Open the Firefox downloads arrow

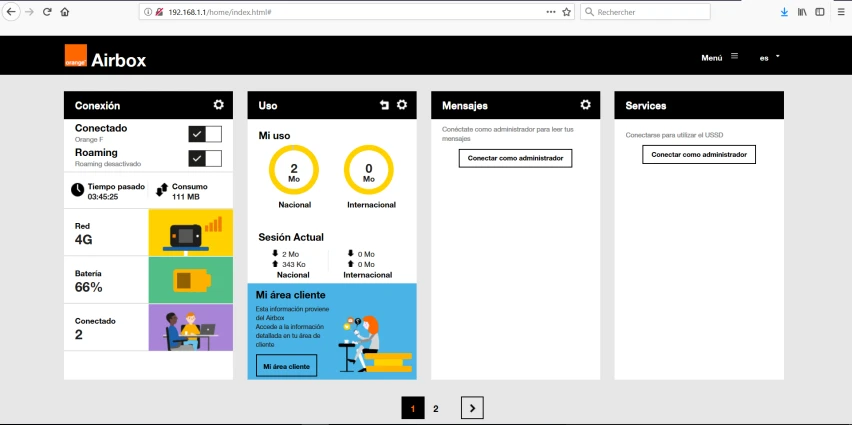784,12
